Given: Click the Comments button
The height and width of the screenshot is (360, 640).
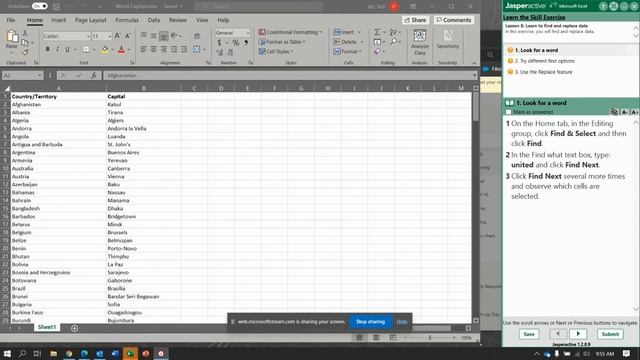Looking at the screenshot, I should (453, 20).
